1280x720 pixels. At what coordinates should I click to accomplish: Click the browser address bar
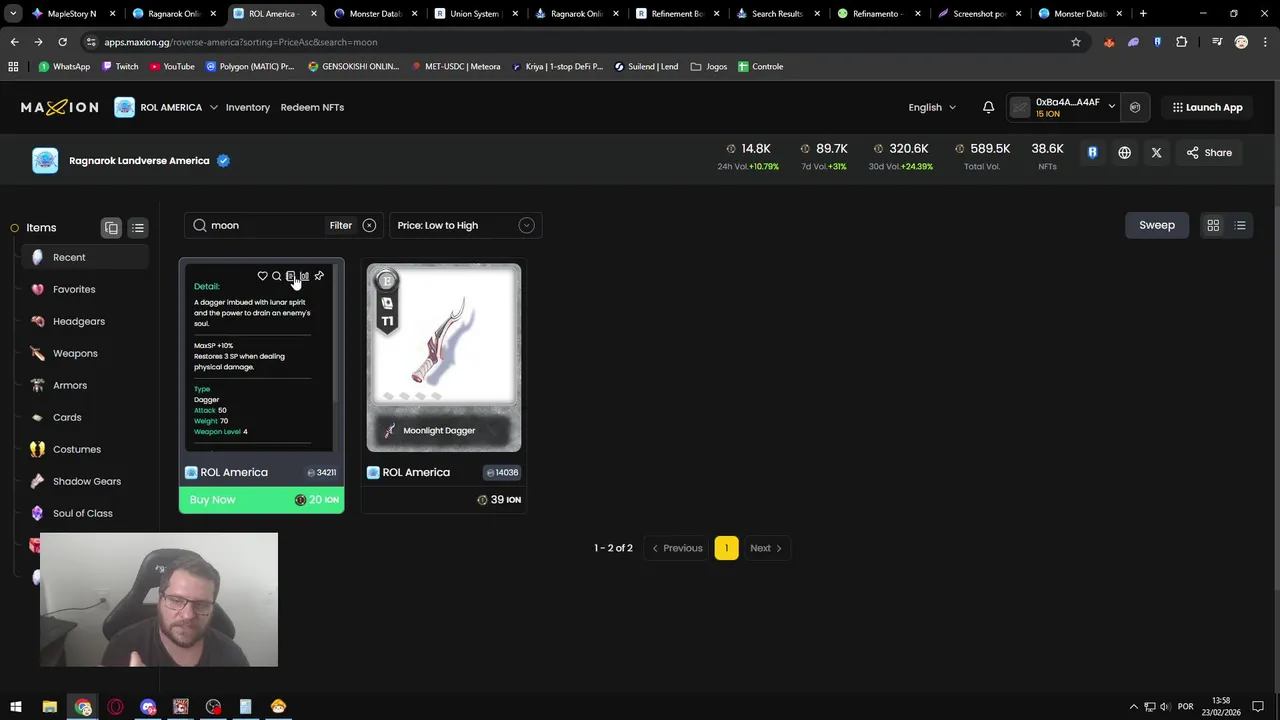coord(580,42)
